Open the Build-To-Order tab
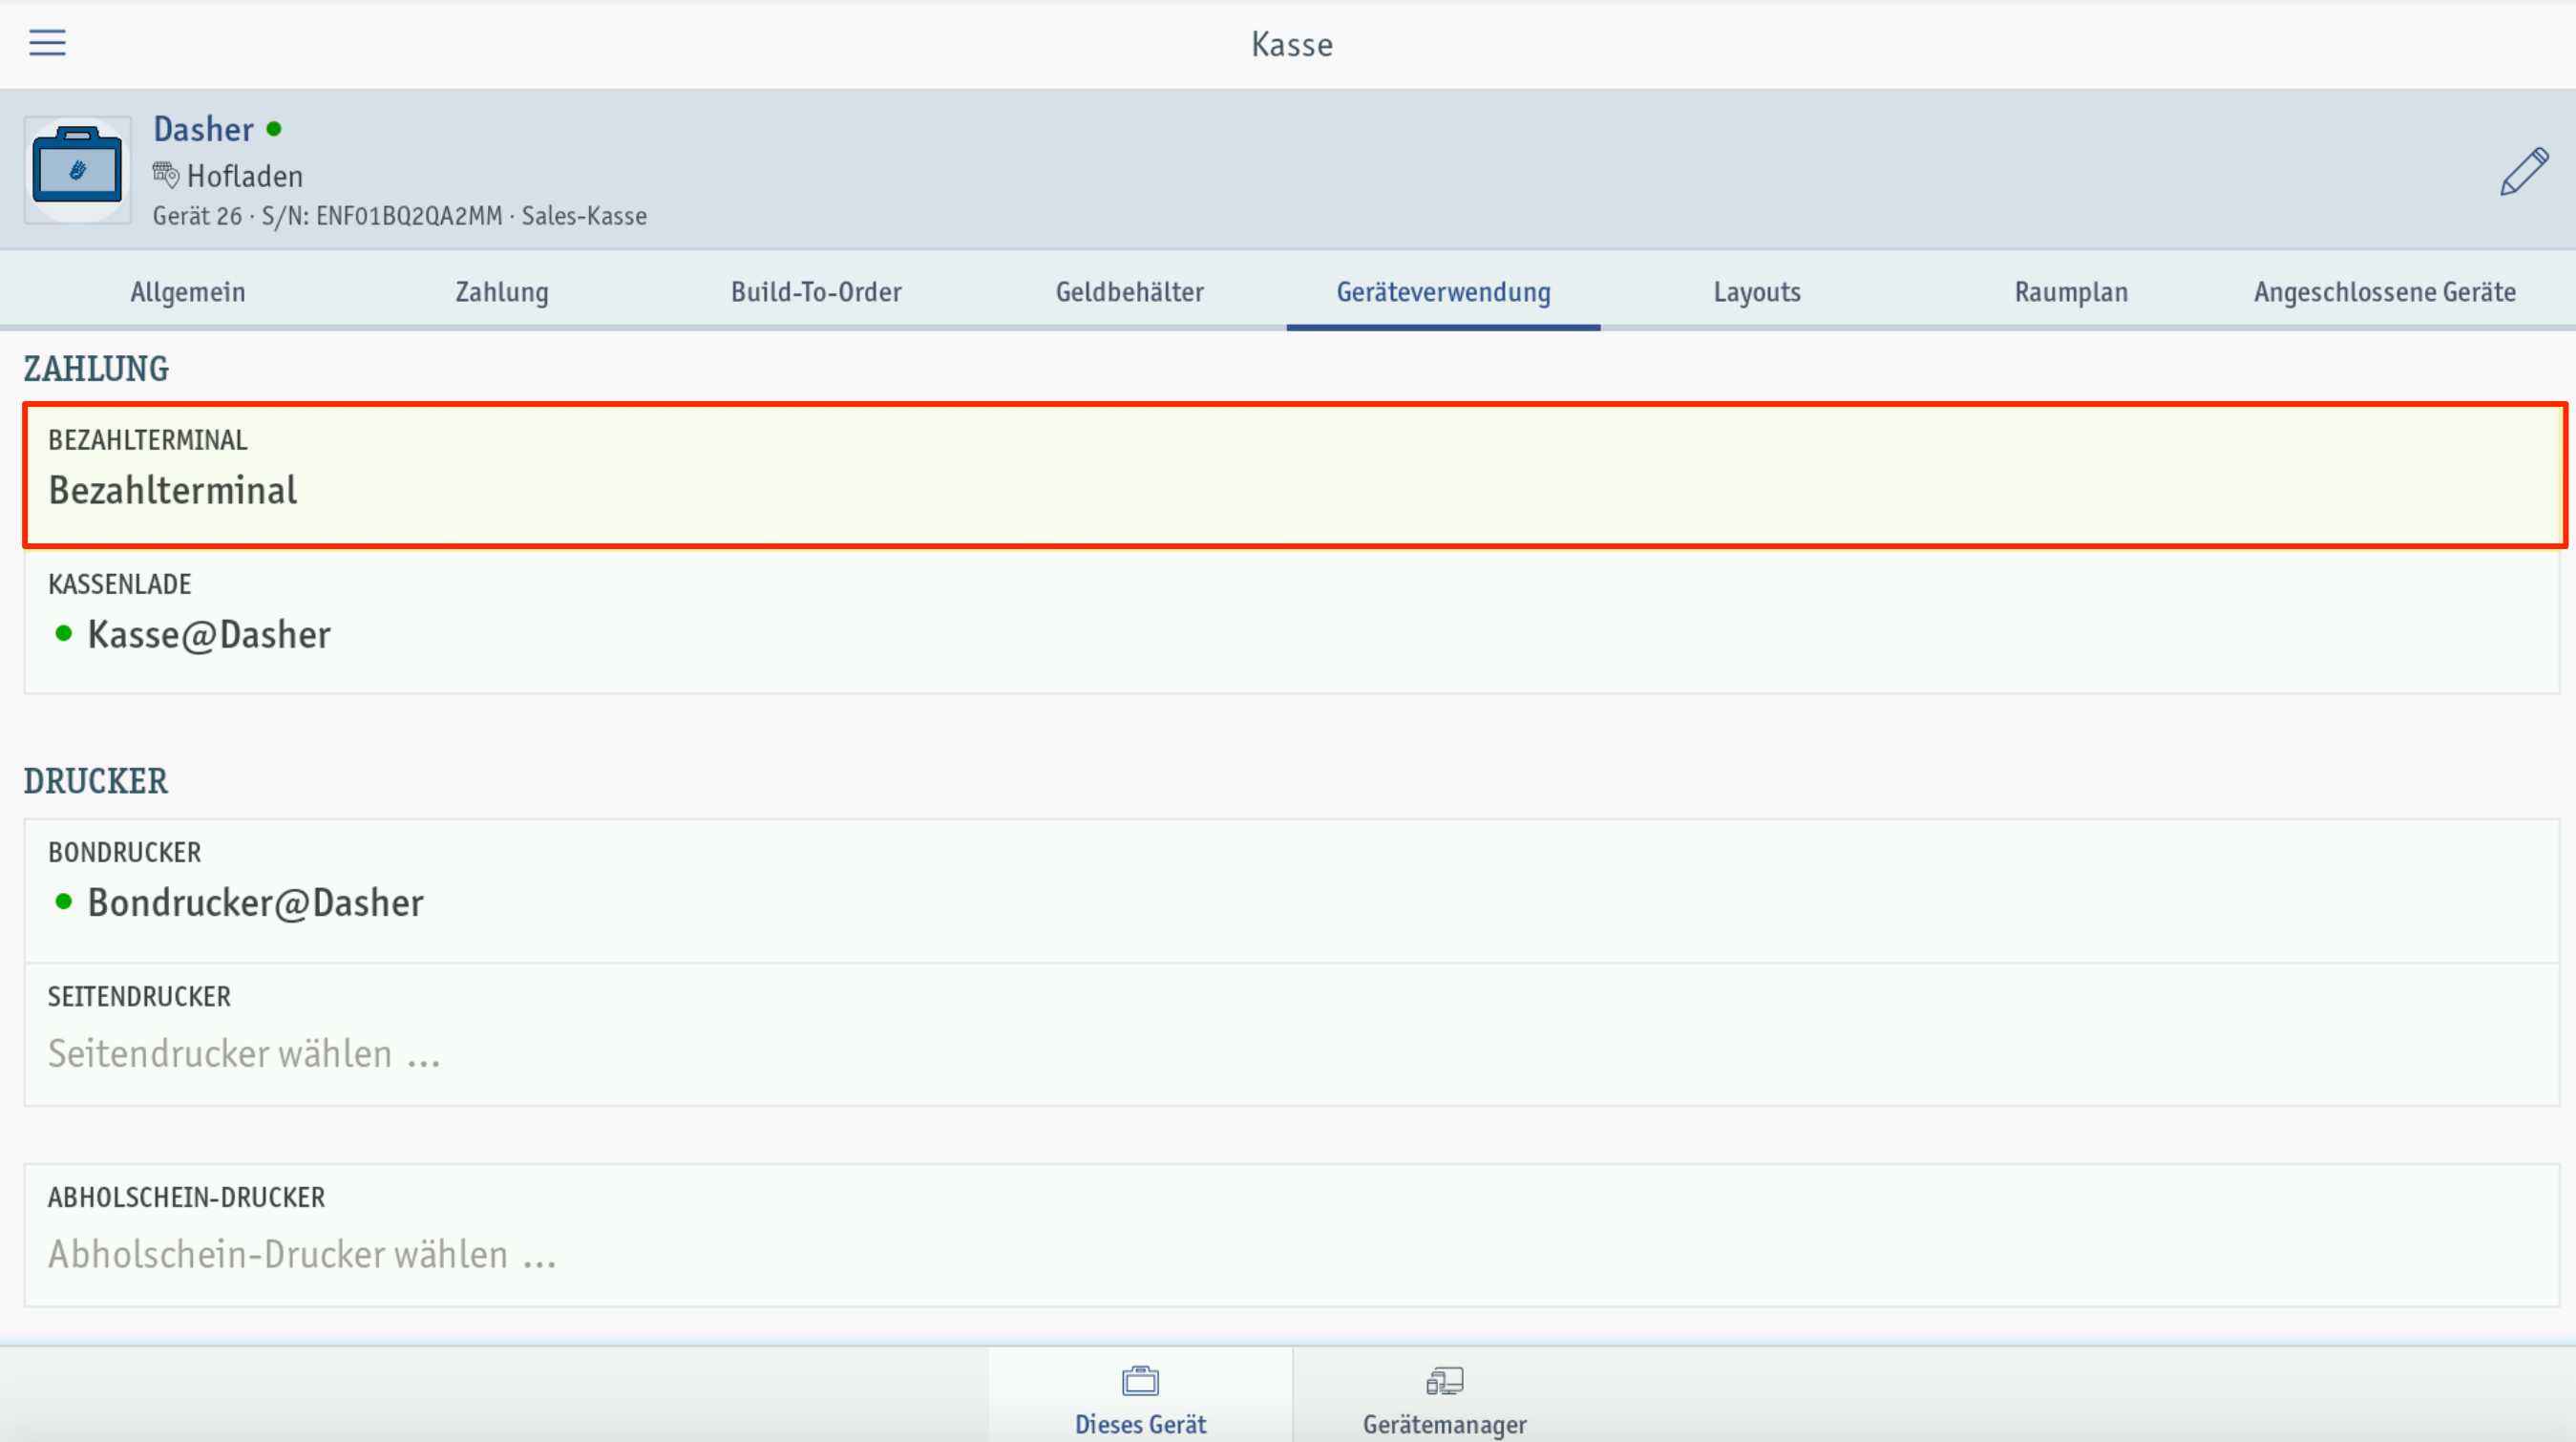The height and width of the screenshot is (1442, 2576). [816, 292]
